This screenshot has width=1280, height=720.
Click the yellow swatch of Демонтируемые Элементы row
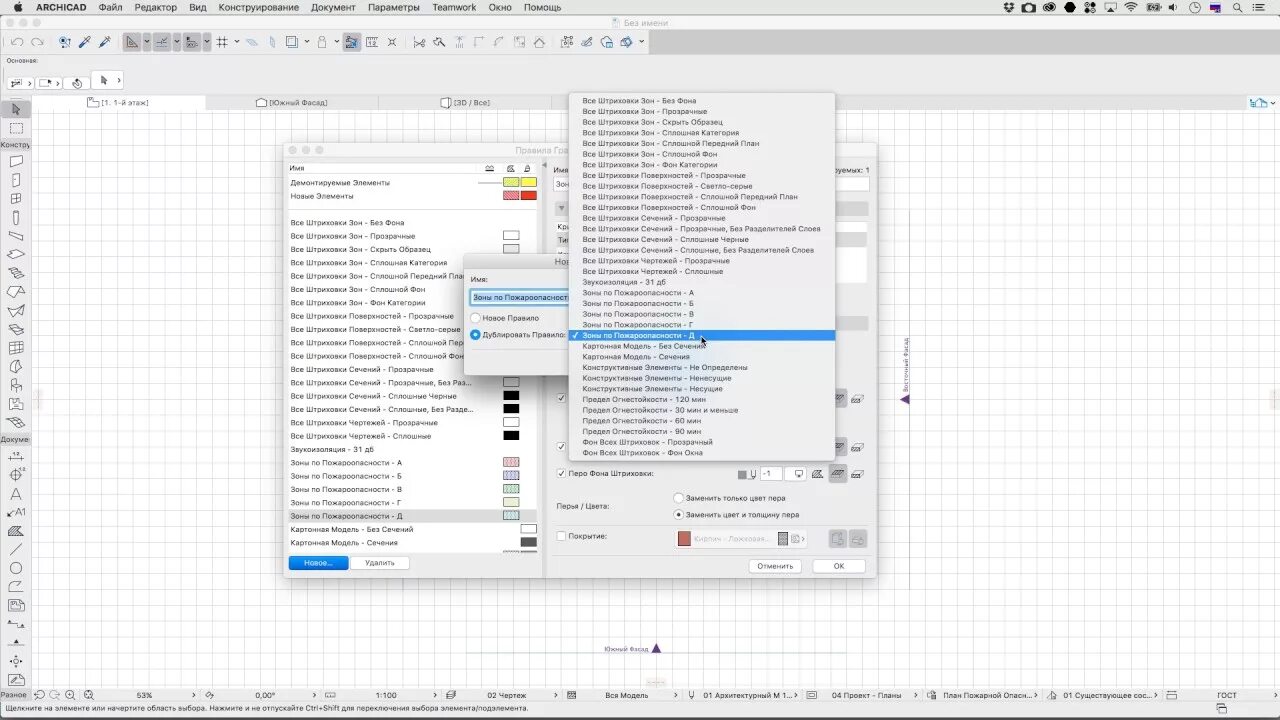(529, 182)
